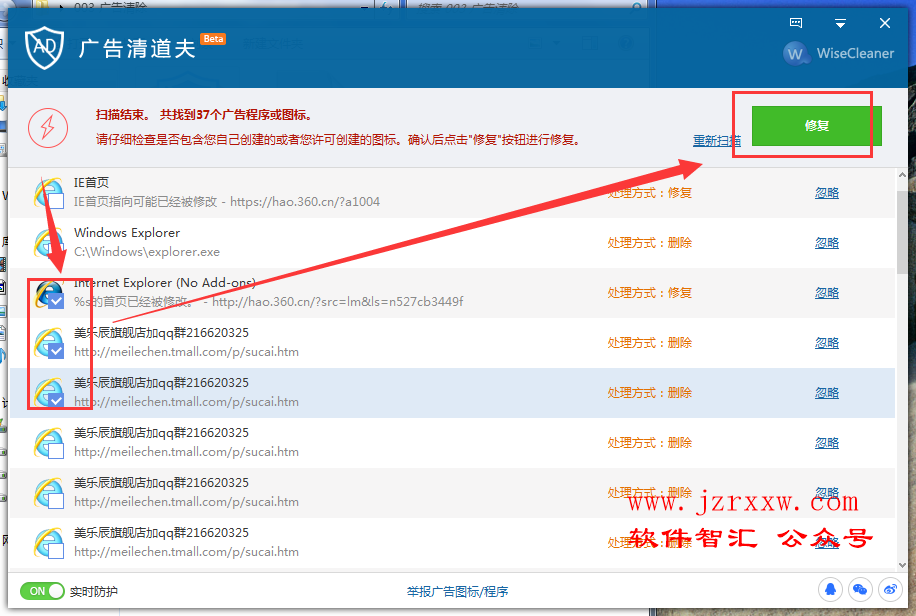Image resolution: width=916 pixels, height=616 pixels.
Task: Click 处理方式：修复 in the IE首页 row
Action: coord(650,193)
